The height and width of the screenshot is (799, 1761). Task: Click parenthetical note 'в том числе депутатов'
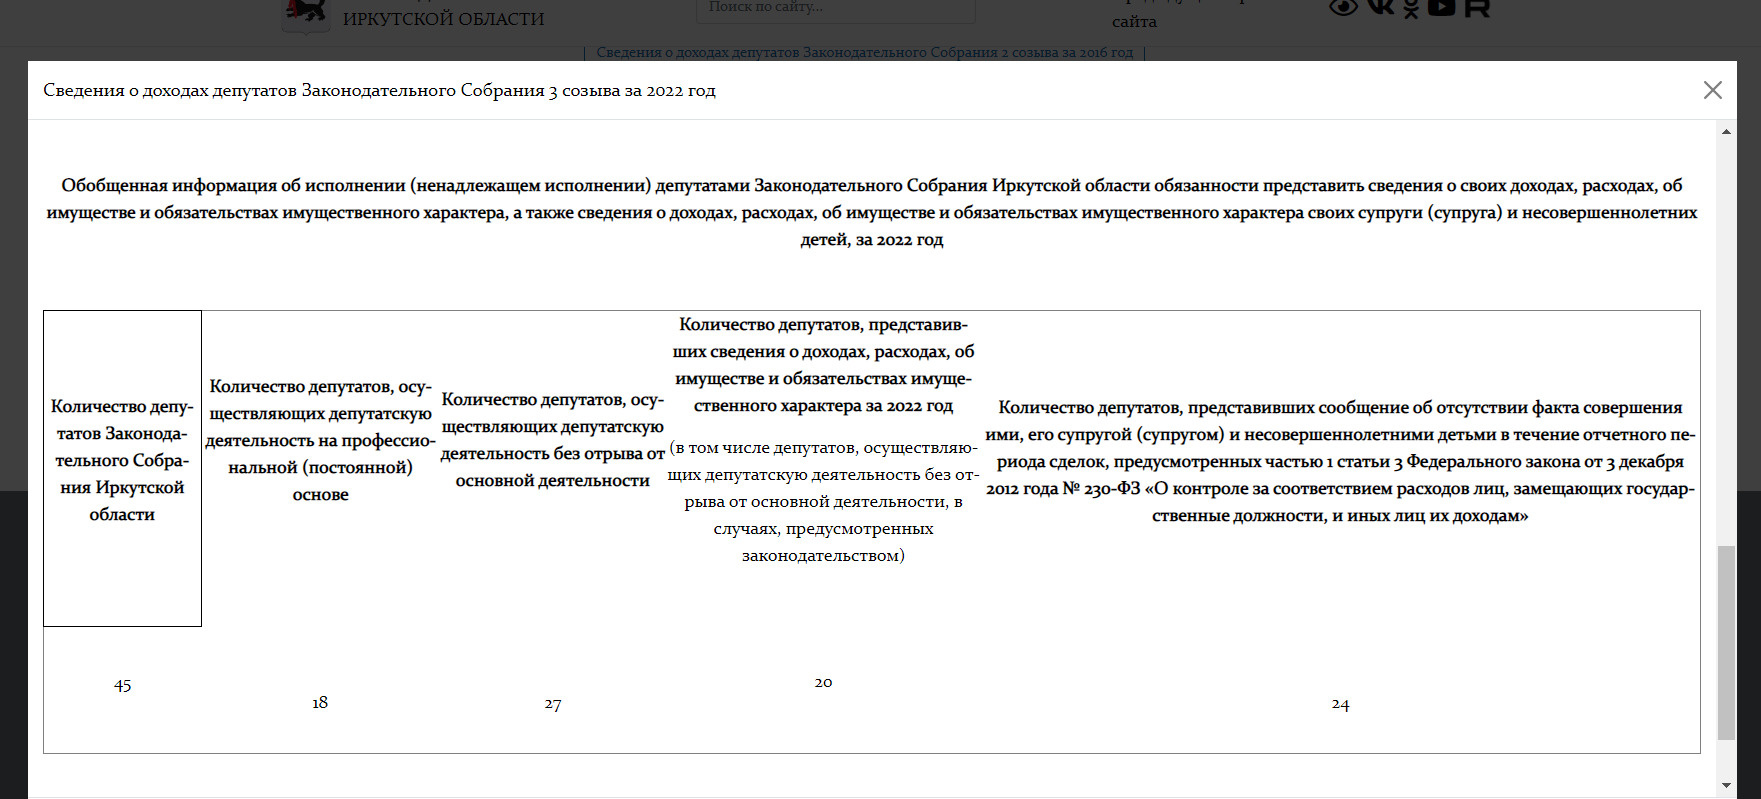823,501
